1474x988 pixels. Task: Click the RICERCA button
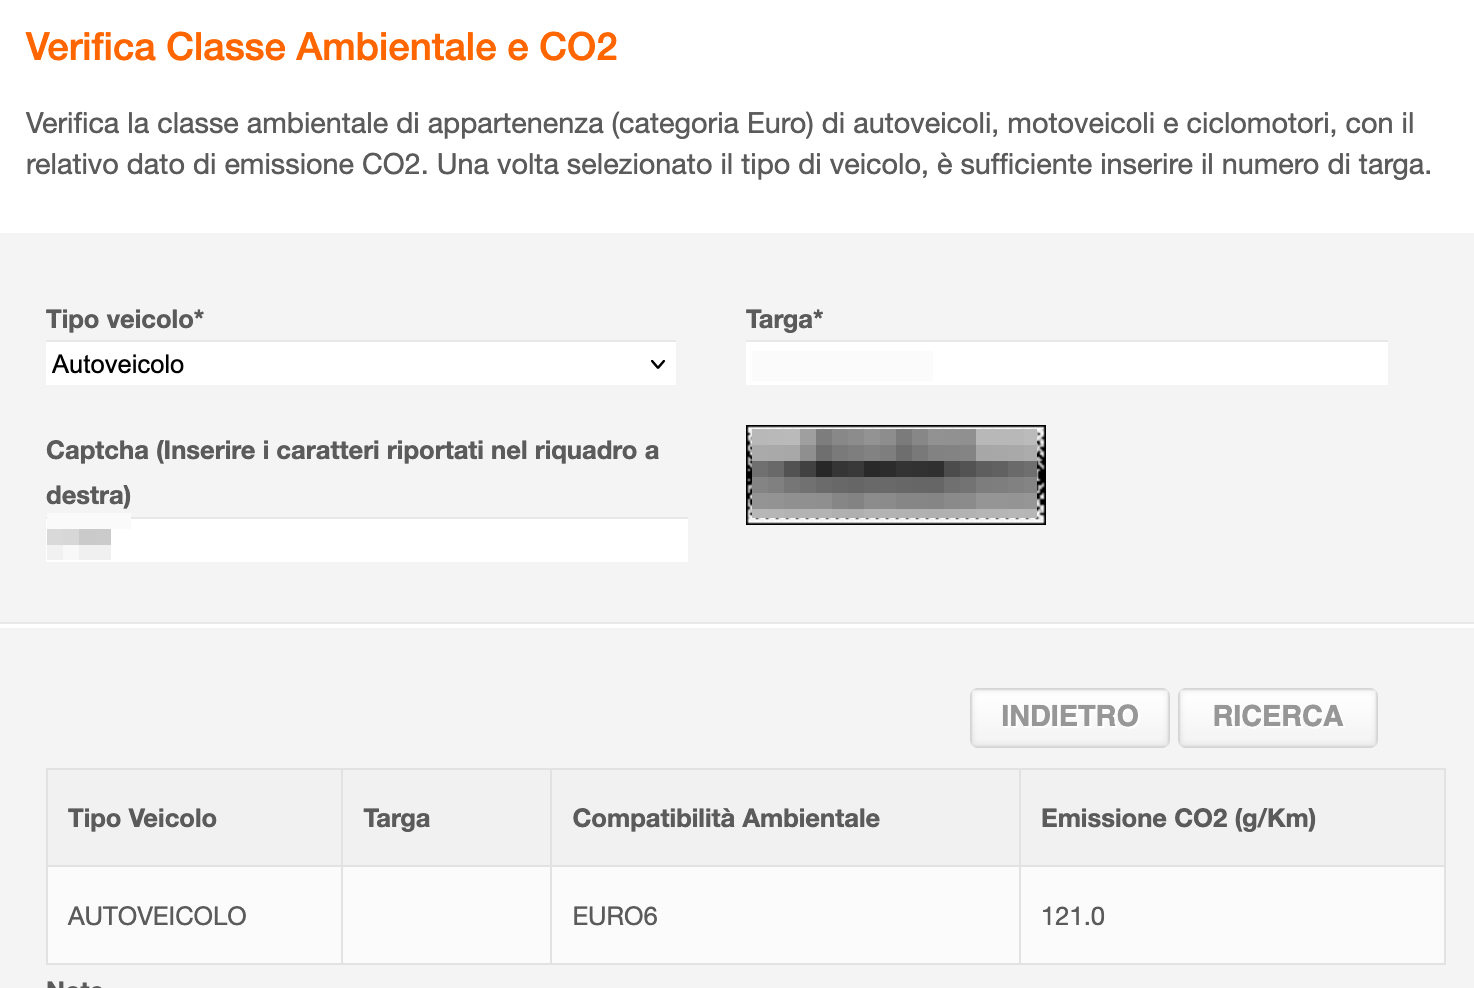point(1278,717)
